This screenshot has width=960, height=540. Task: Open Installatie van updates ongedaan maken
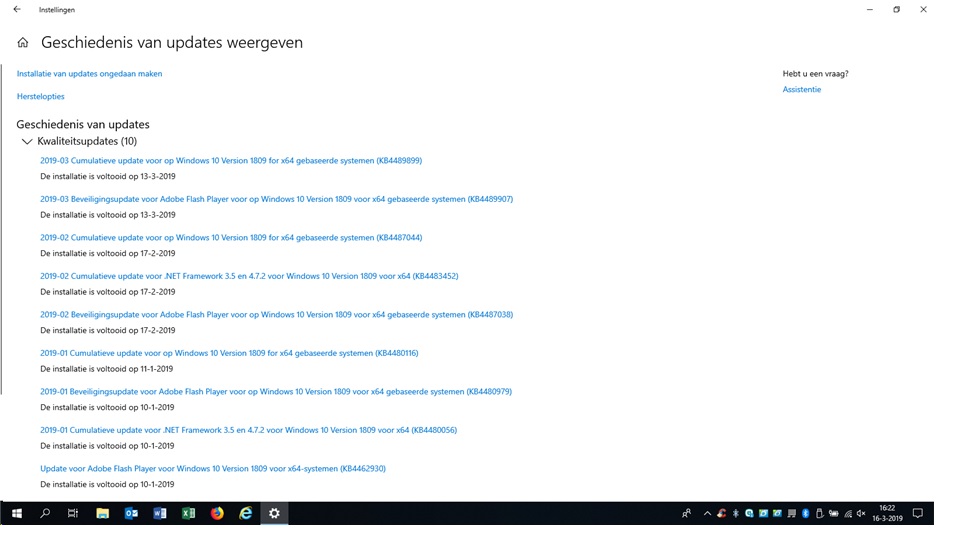[x=89, y=73]
